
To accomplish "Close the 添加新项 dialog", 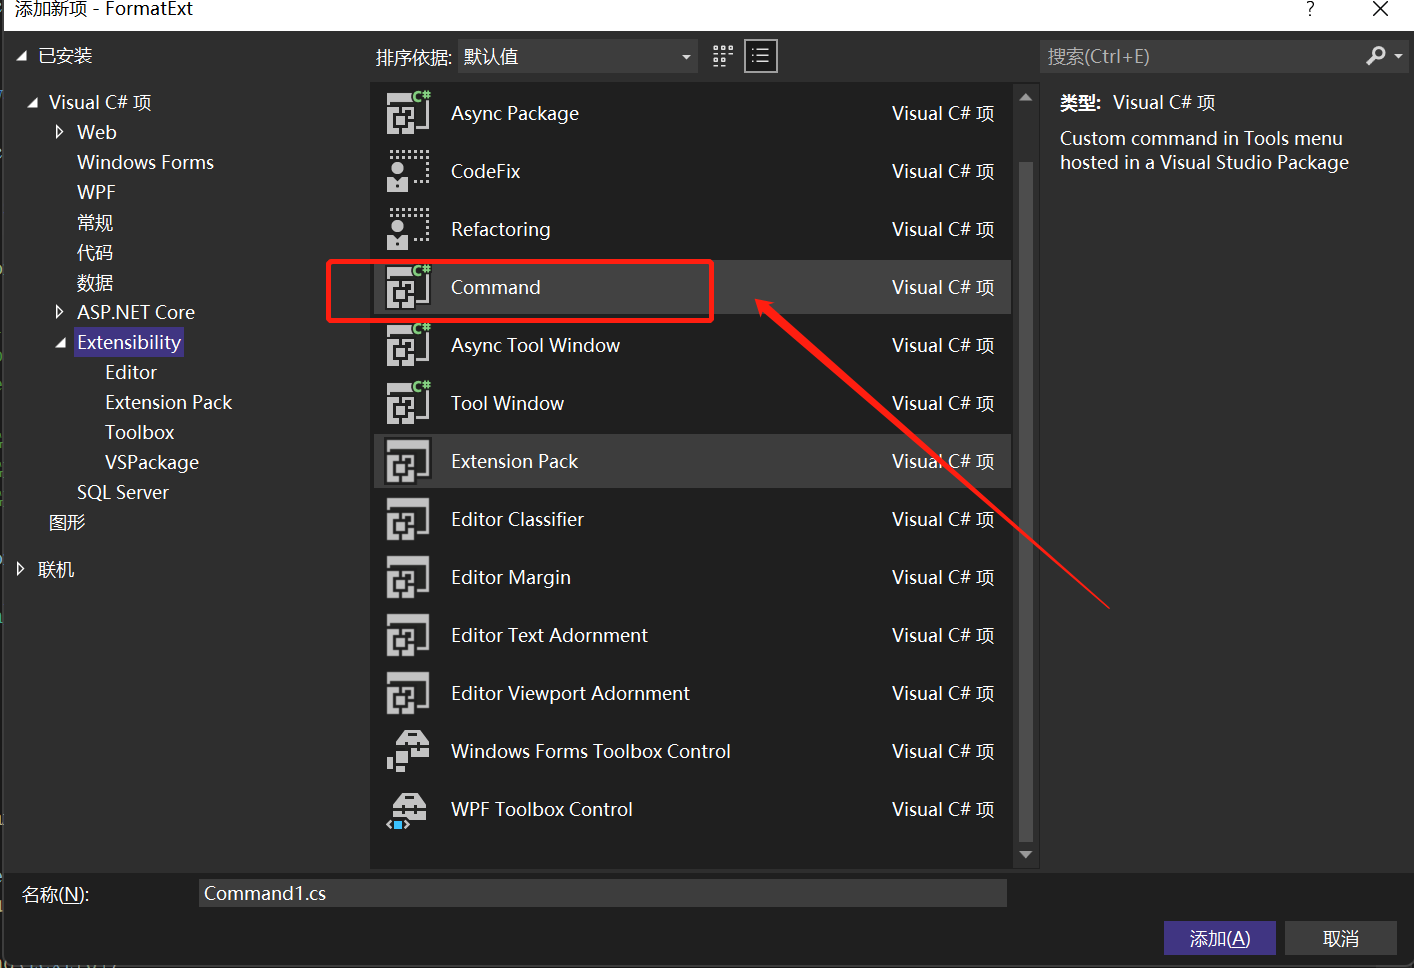I will tap(1380, 9).
